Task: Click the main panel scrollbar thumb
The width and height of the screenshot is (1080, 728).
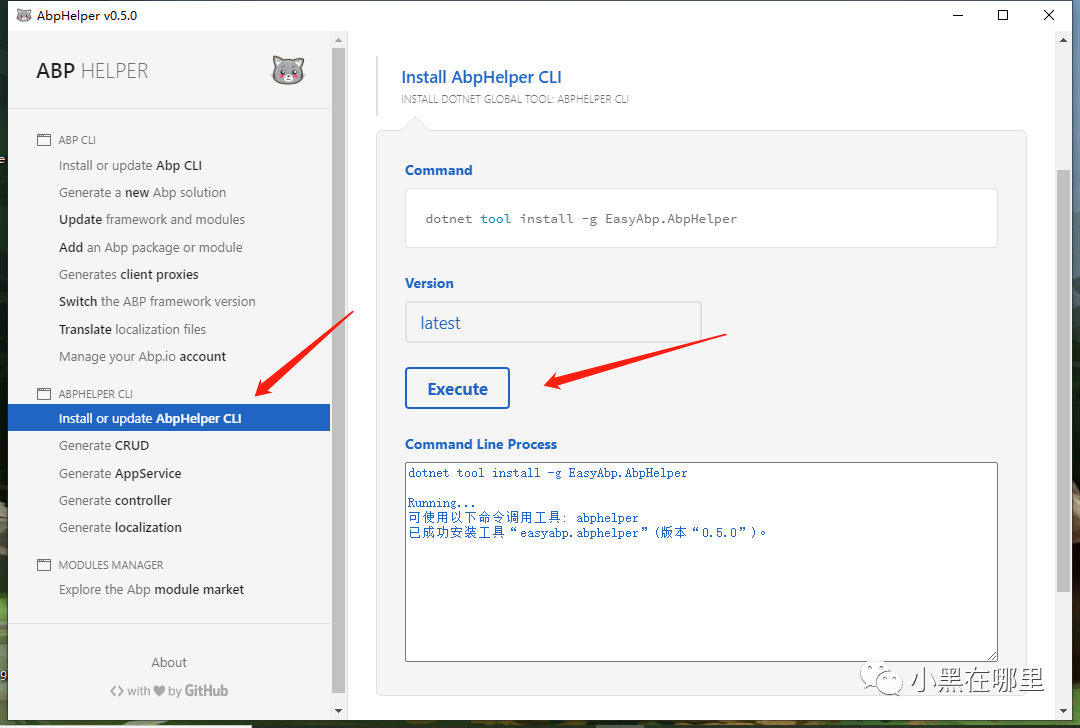Action: click(1063, 380)
